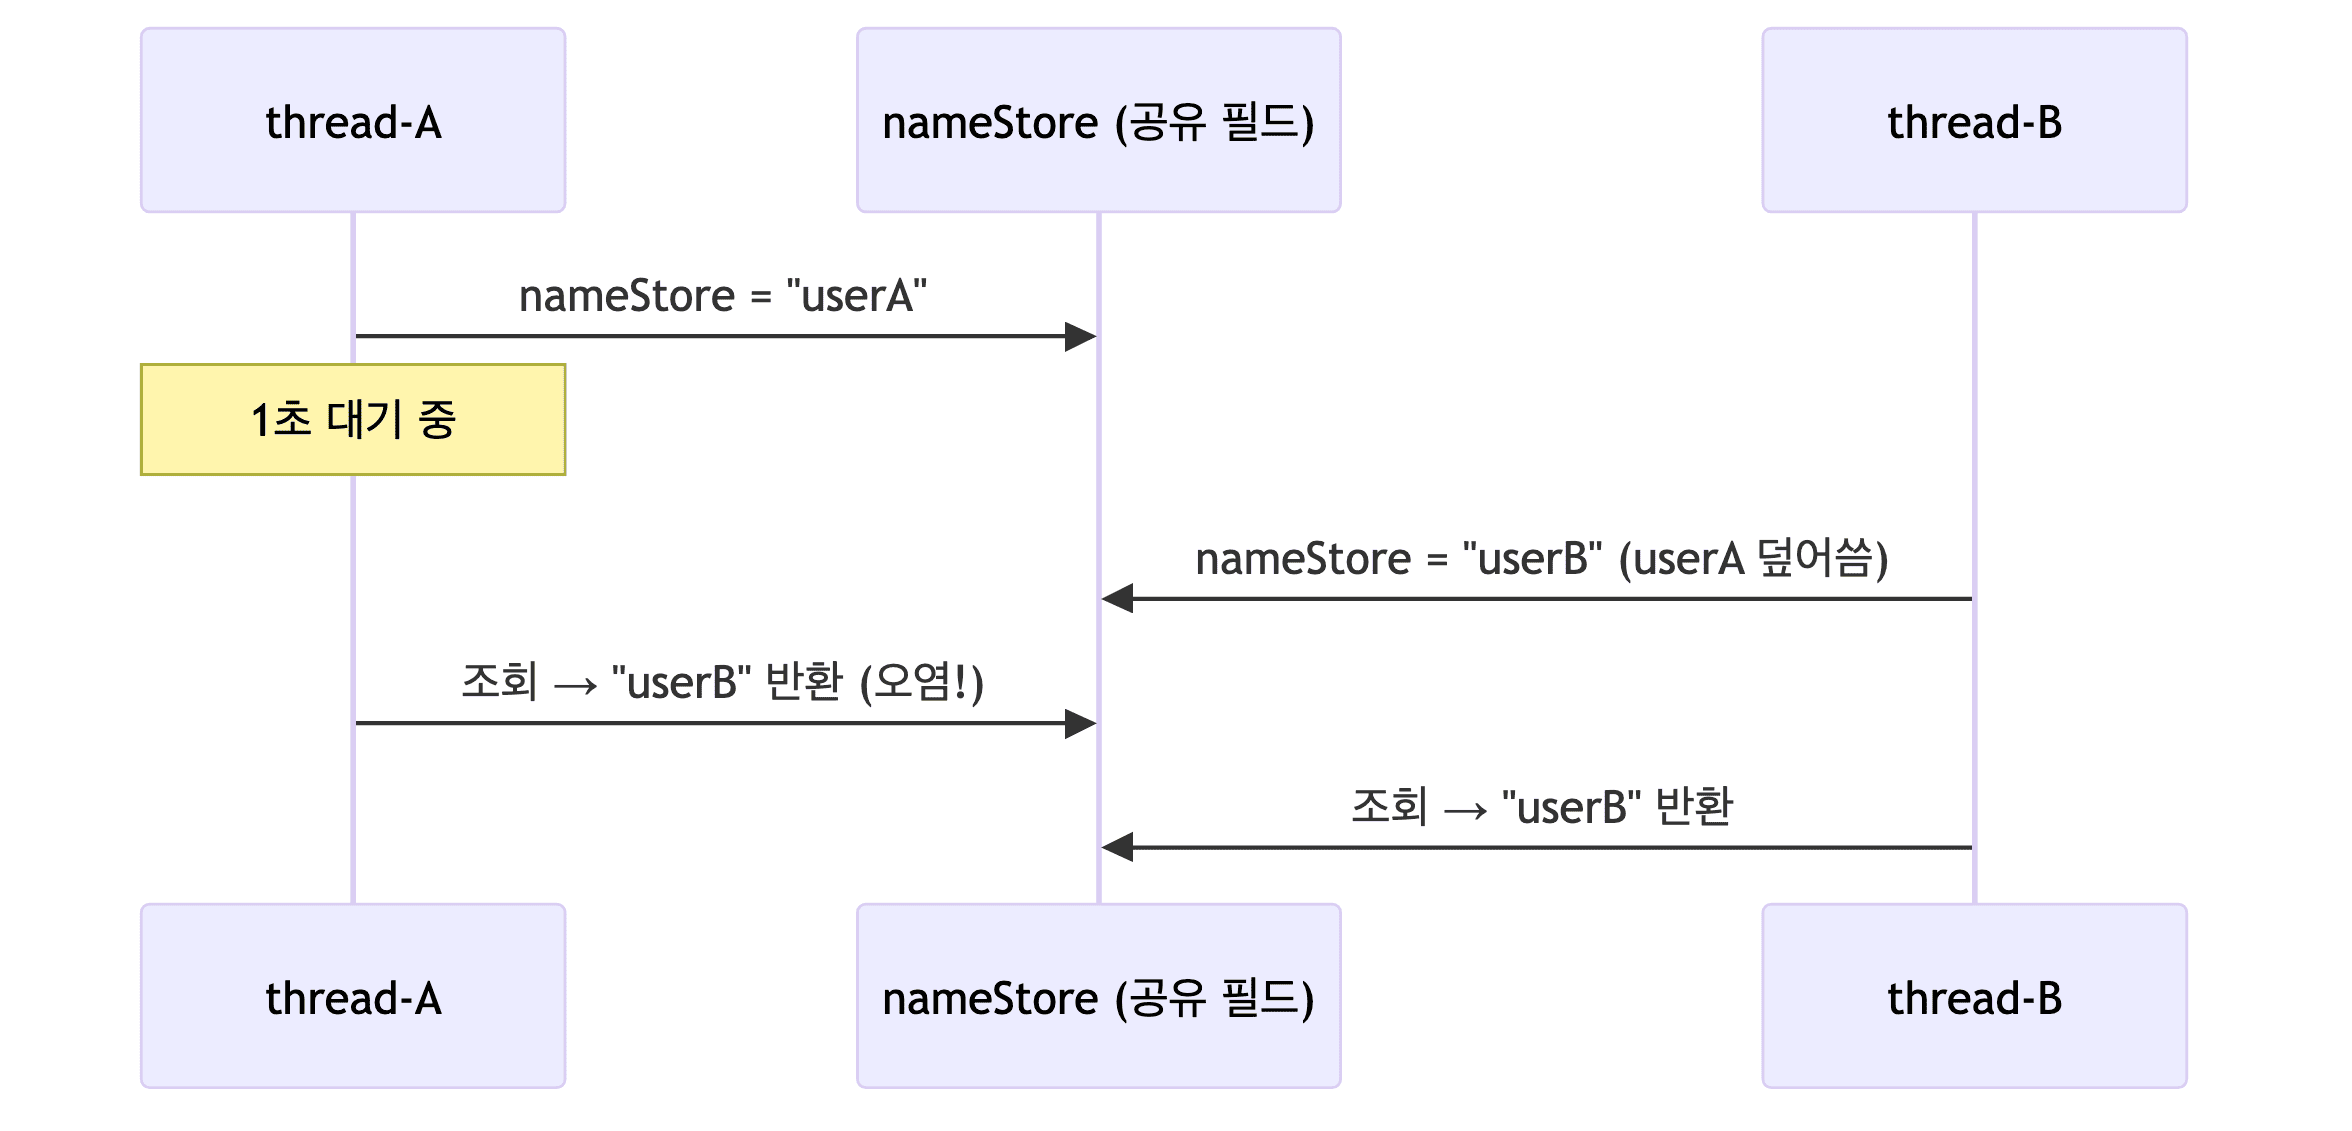This screenshot has height=1131, width=2352.
Task: Click the nameStore = "userA" message label
Action: click(x=722, y=296)
